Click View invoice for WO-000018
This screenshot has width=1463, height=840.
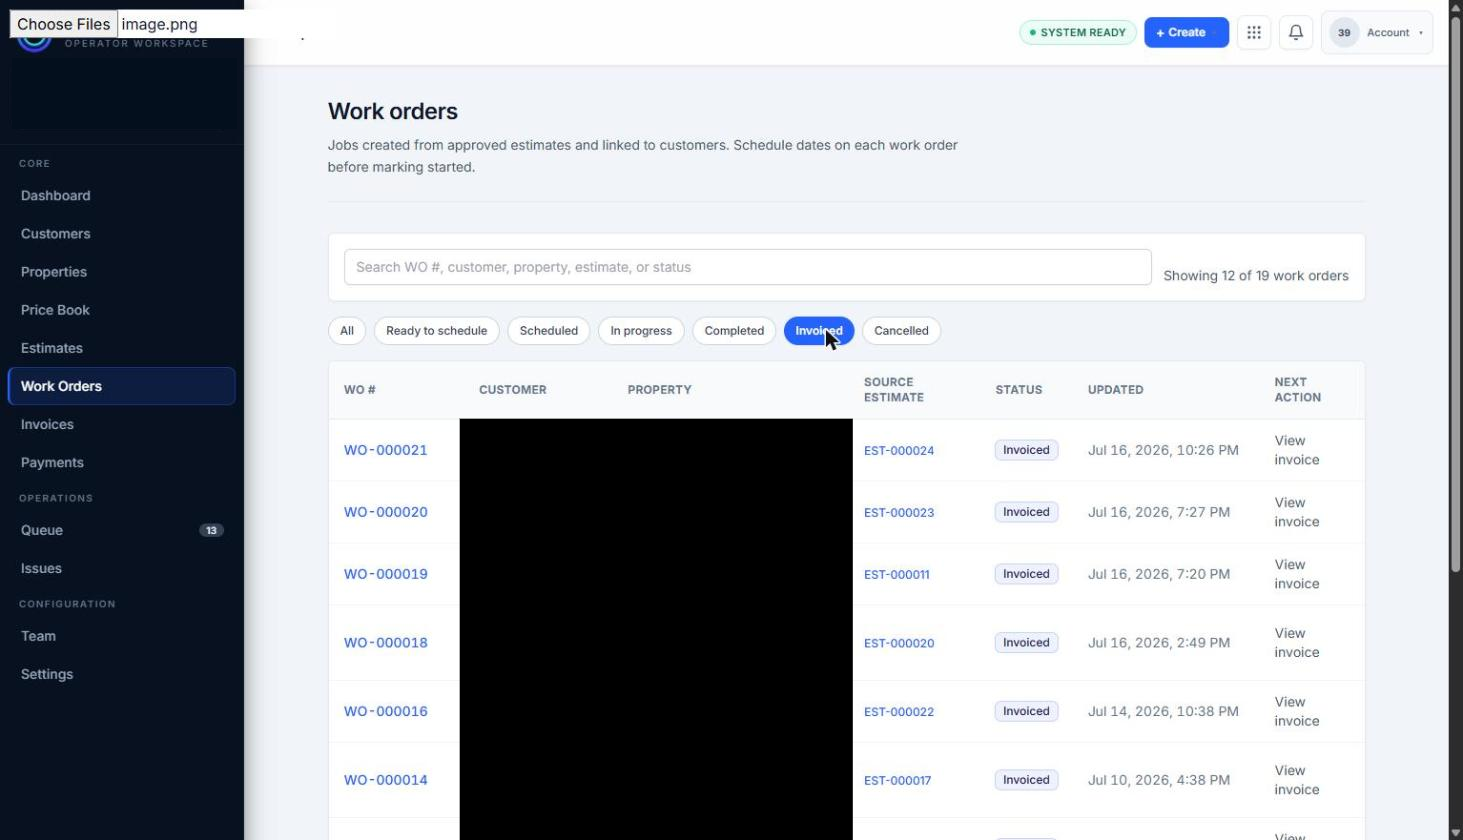1297,643
